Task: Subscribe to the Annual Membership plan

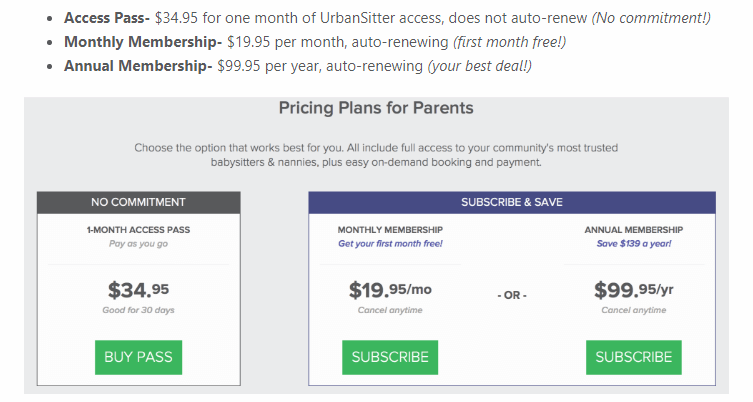Action: [633, 357]
